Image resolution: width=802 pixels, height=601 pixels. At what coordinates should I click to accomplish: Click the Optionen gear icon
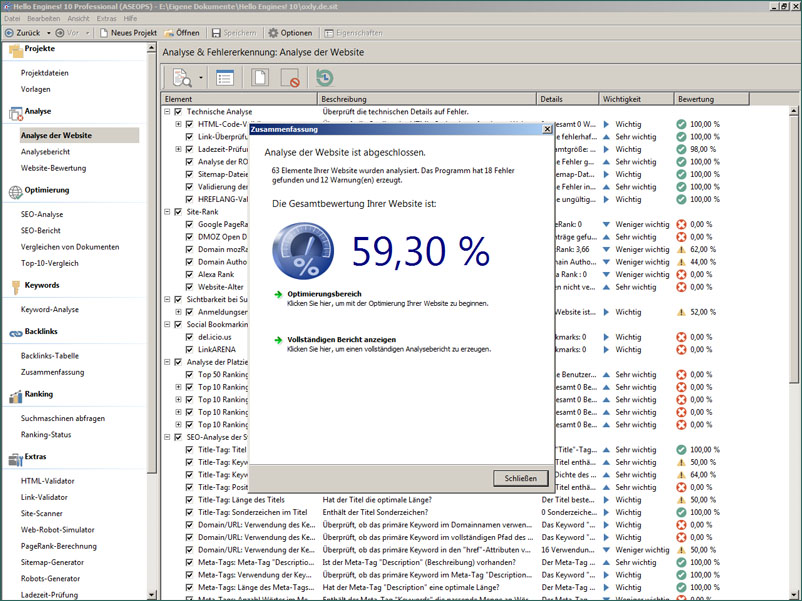[x=273, y=33]
